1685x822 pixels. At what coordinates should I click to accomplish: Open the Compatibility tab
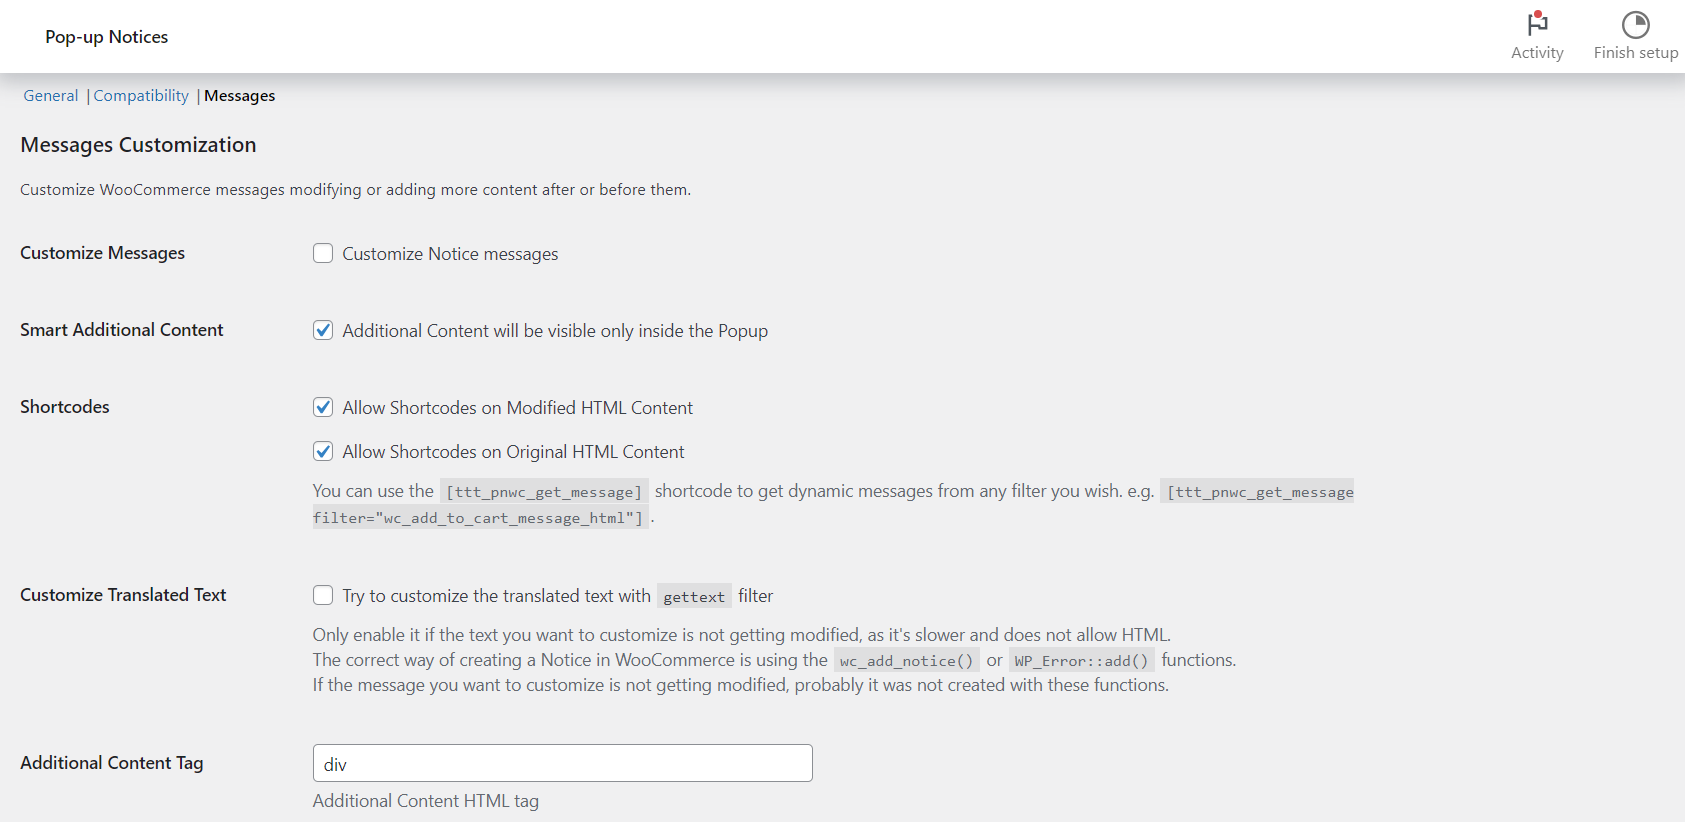pos(141,96)
